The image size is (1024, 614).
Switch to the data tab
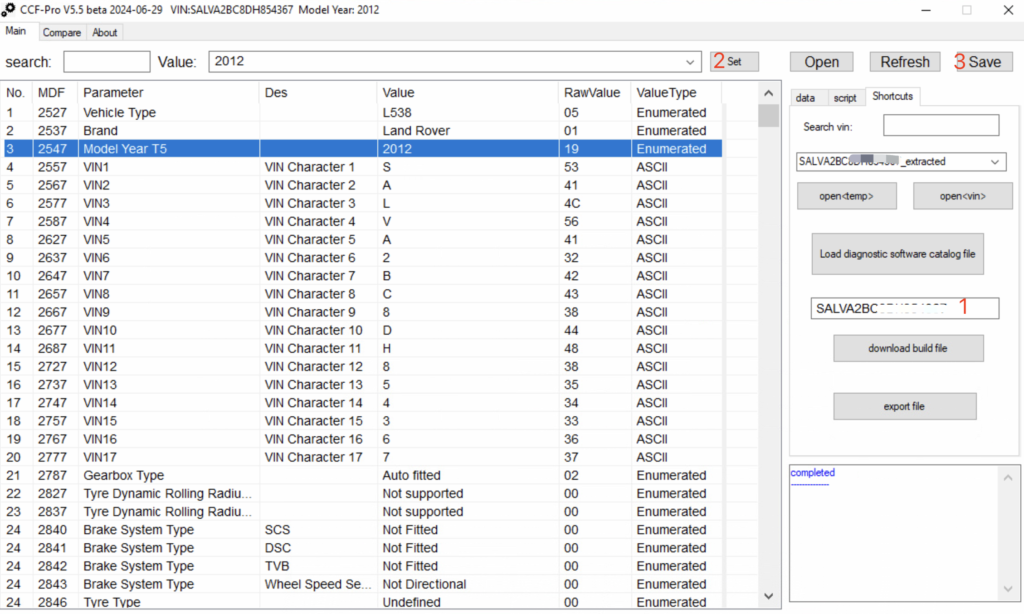coord(807,97)
